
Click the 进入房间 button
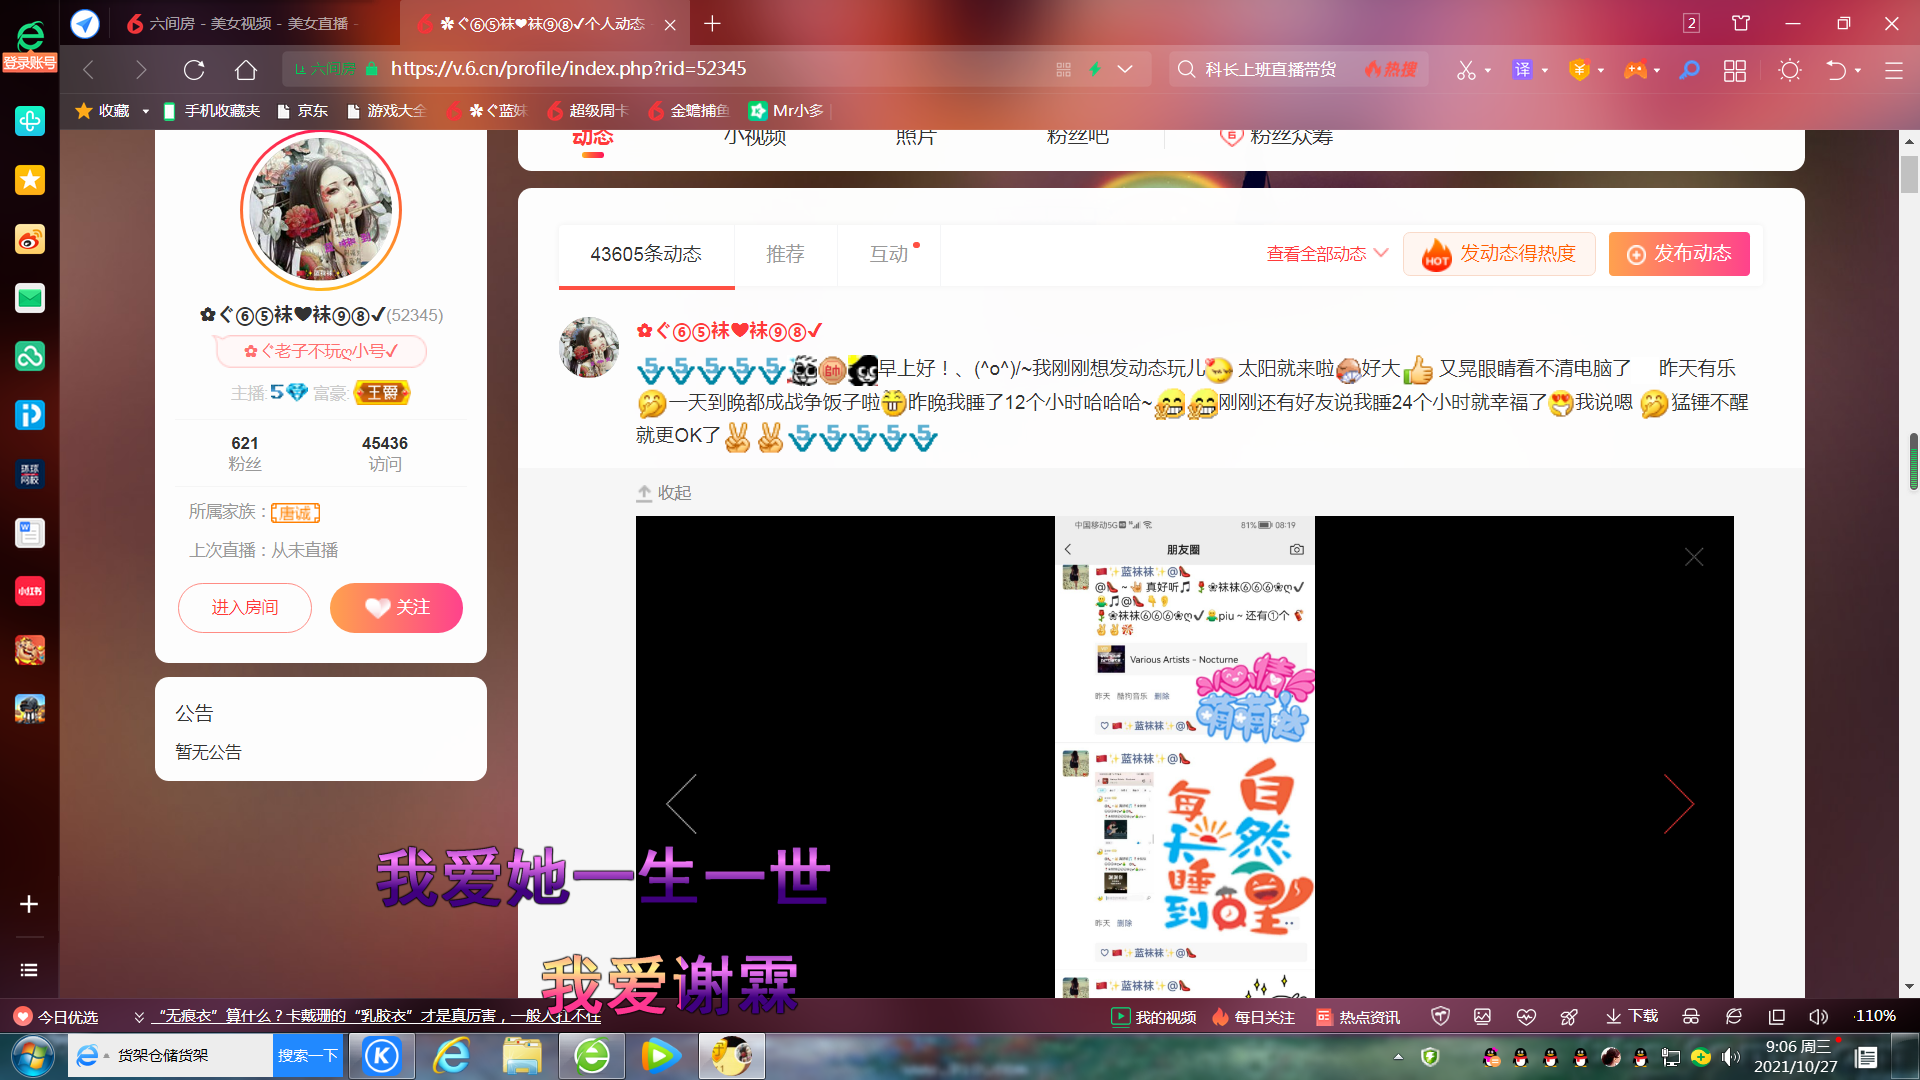pyautogui.click(x=245, y=608)
